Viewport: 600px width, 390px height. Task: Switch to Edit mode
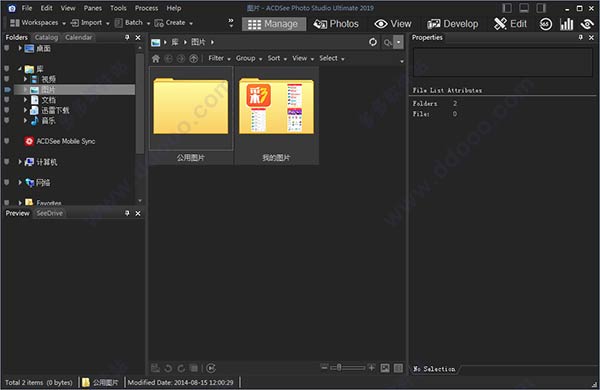510,24
